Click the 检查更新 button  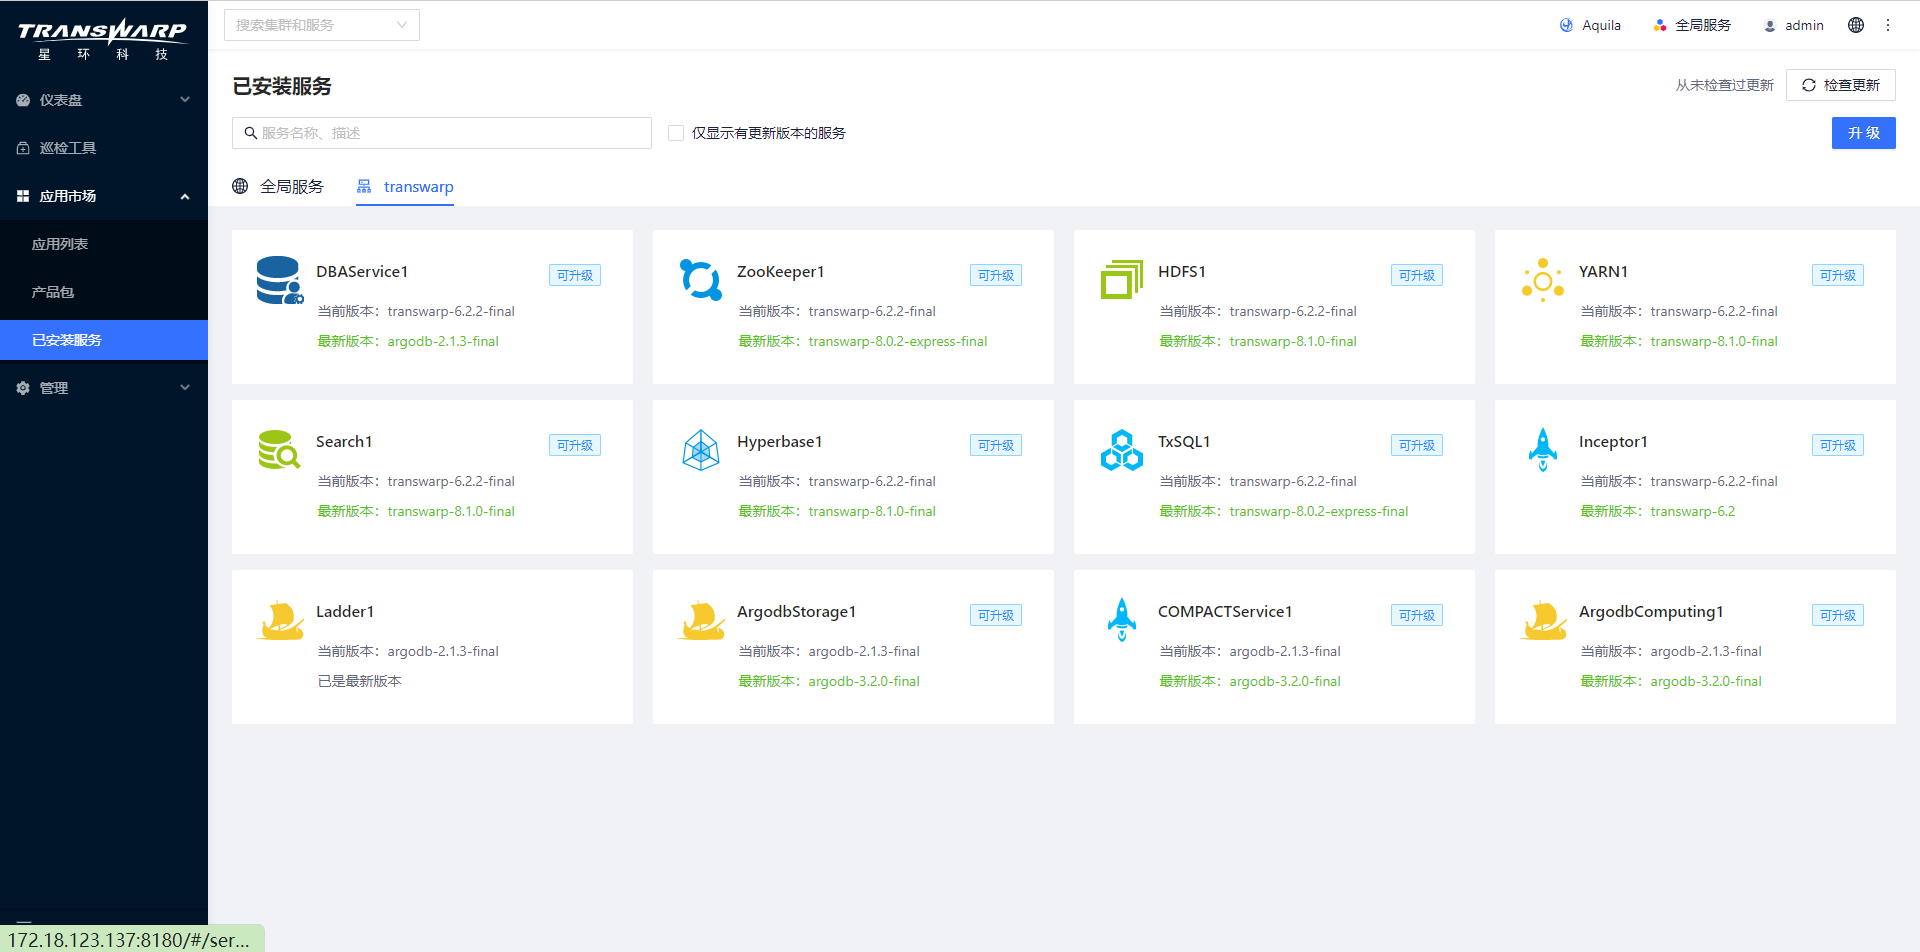pyautogui.click(x=1841, y=85)
